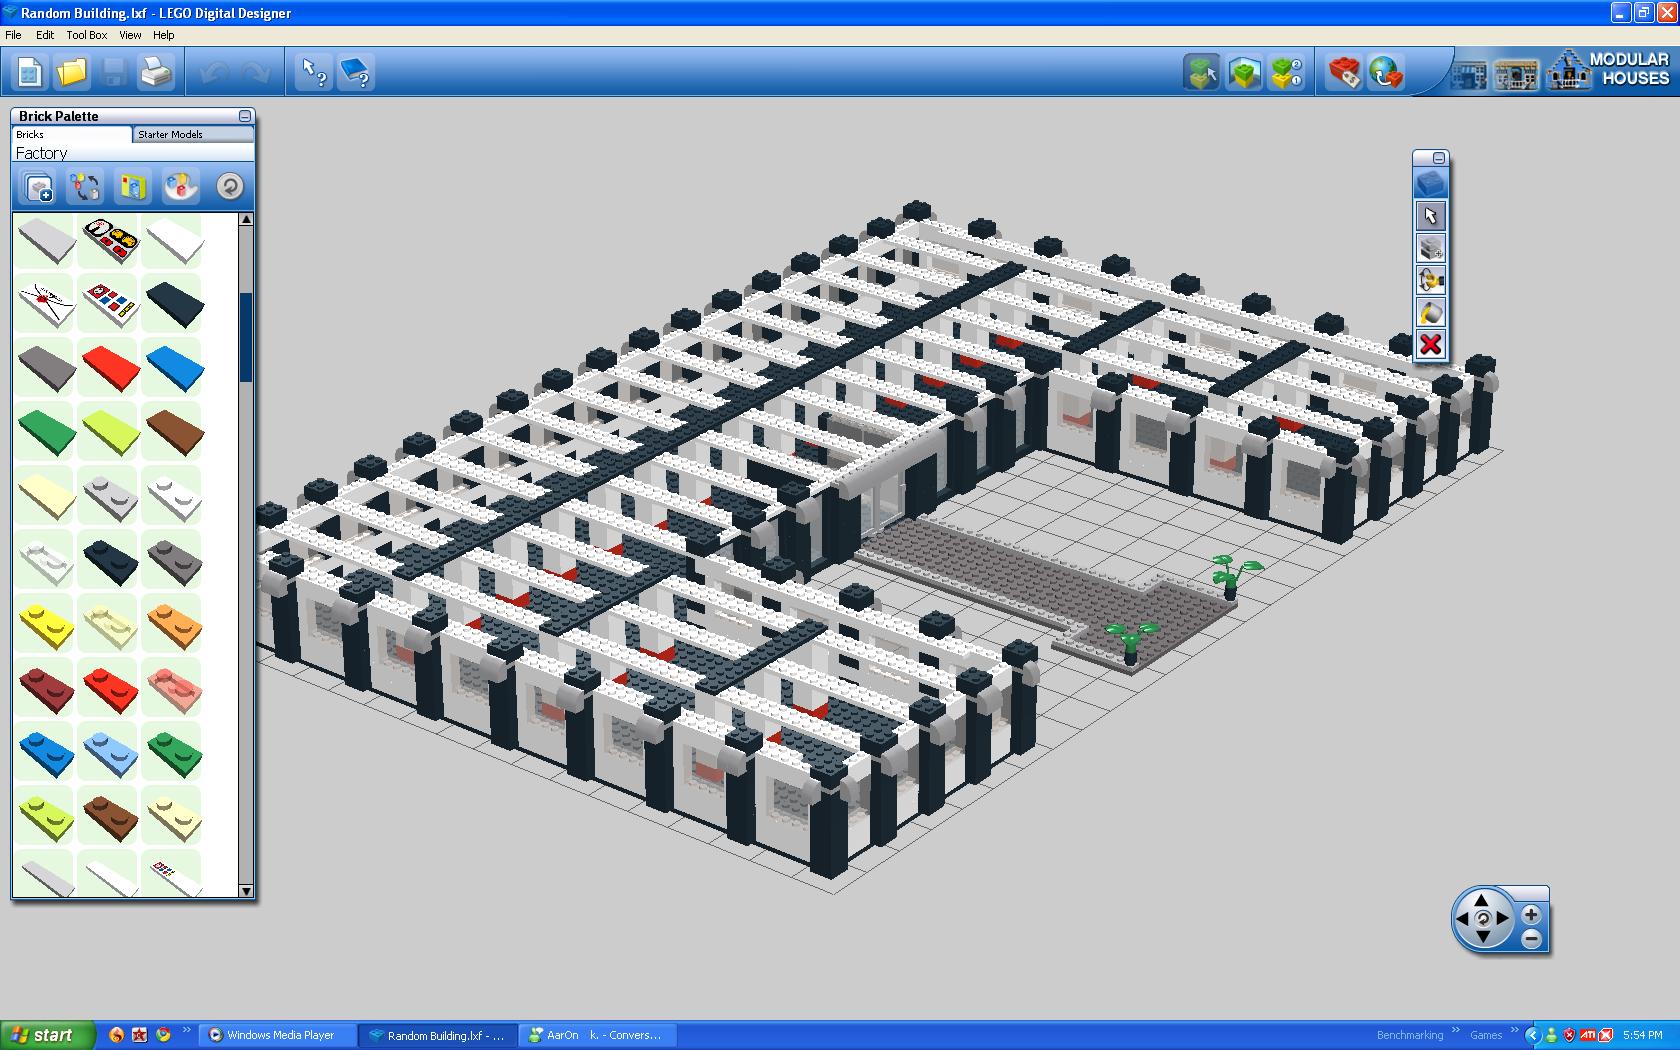Select the cafe corner theme thumbnail
Viewport: 1680px width, 1050px height.
click(x=1516, y=76)
